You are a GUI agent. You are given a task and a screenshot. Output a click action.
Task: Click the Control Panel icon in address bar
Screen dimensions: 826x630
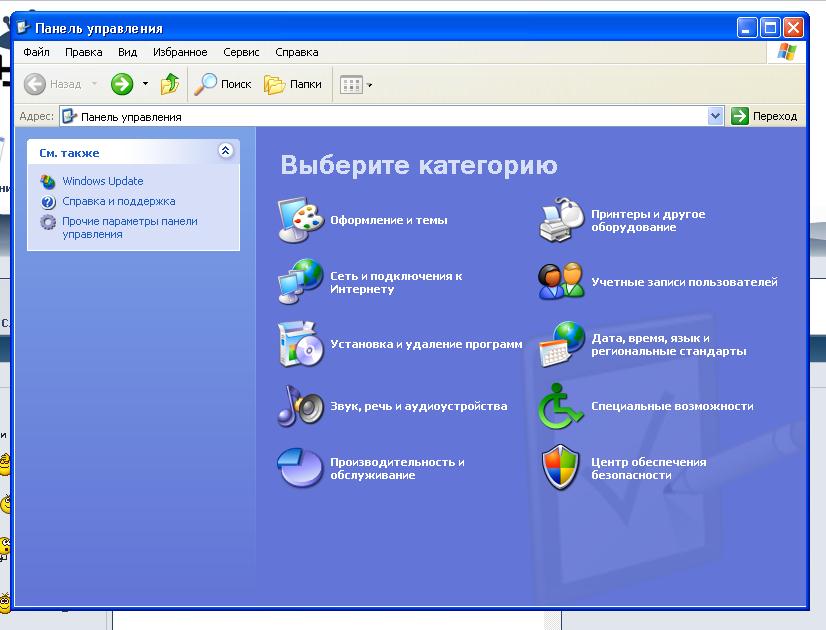[x=69, y=116]
